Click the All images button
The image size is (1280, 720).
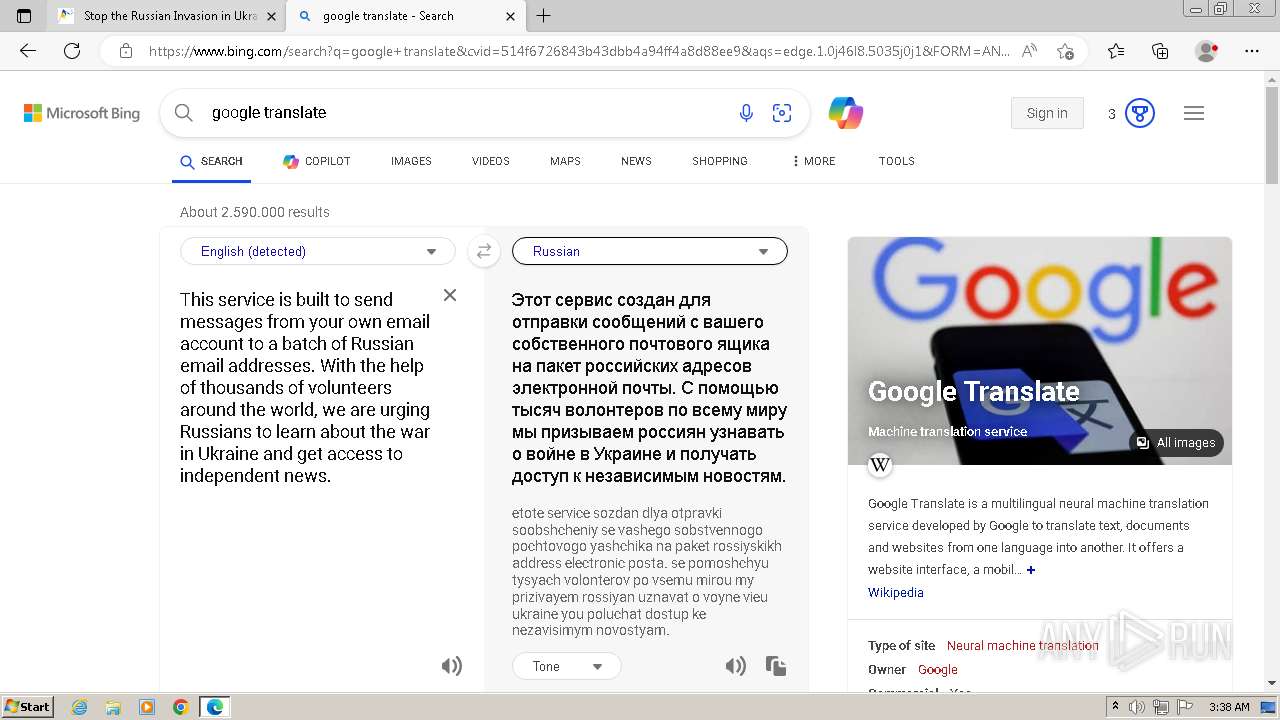coord(1176,443)
